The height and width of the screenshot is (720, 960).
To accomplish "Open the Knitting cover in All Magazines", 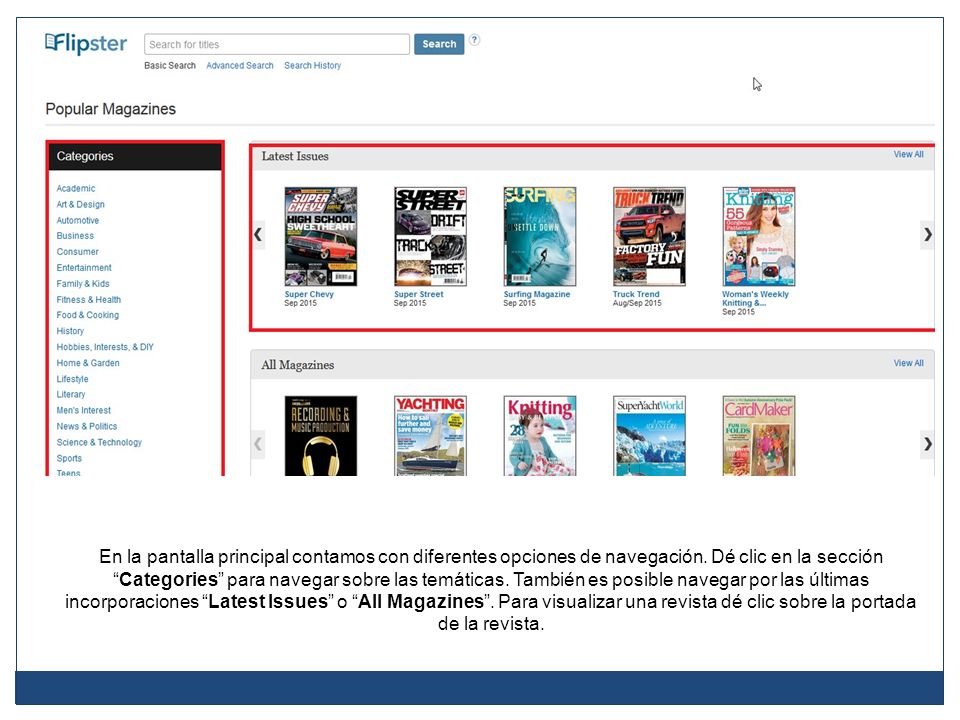I will 540,436.
